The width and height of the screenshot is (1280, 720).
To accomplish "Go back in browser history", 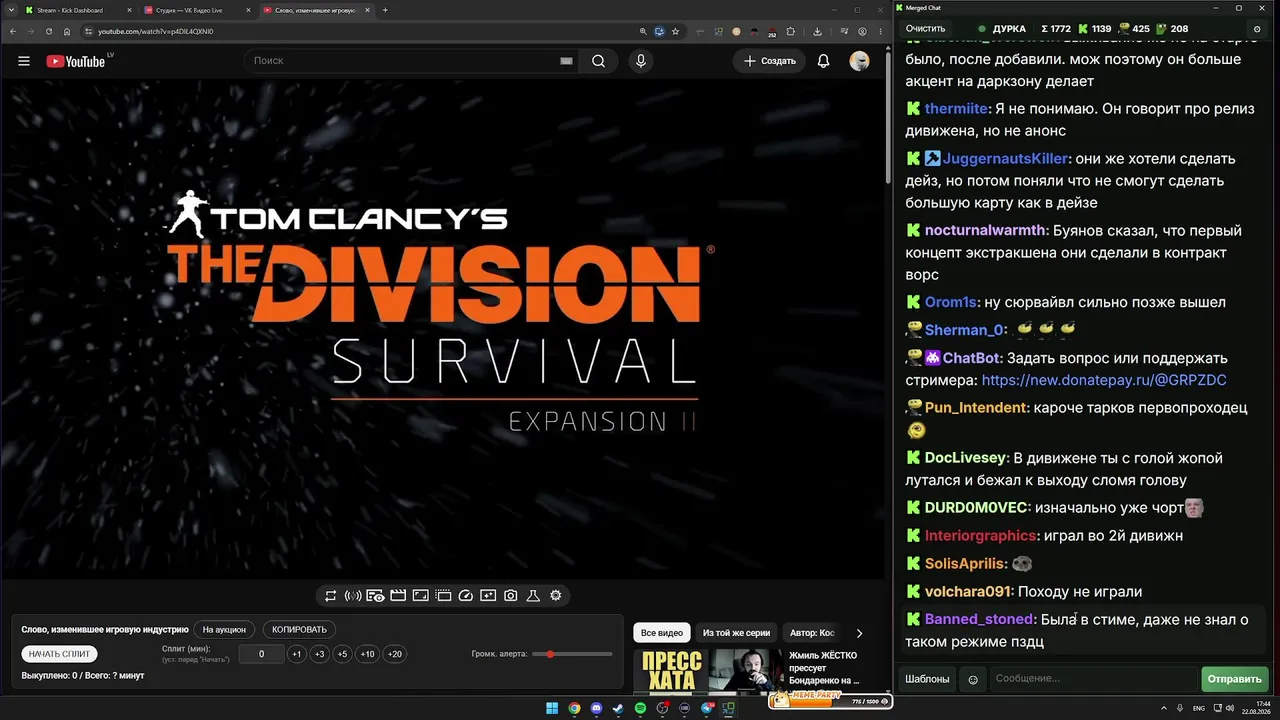I will click(13, 31).
